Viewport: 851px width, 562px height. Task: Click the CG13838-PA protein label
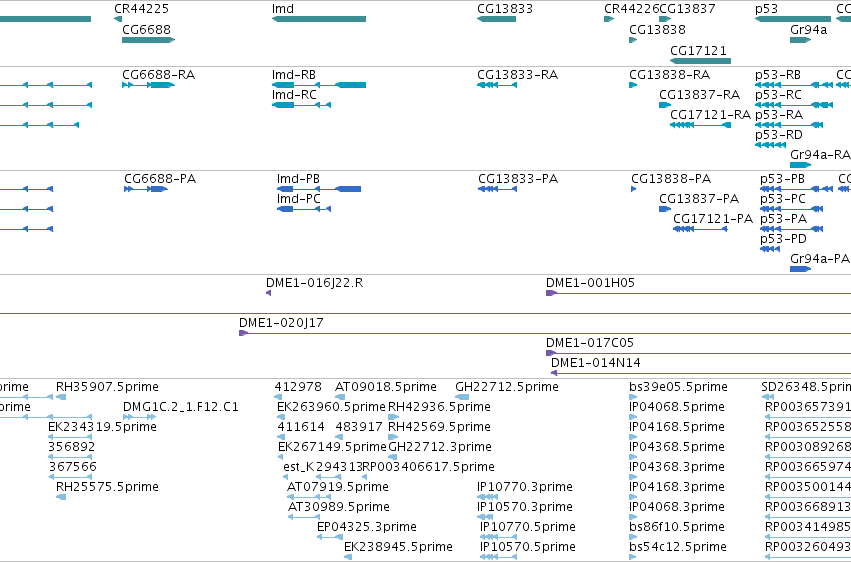click(671, 179)
